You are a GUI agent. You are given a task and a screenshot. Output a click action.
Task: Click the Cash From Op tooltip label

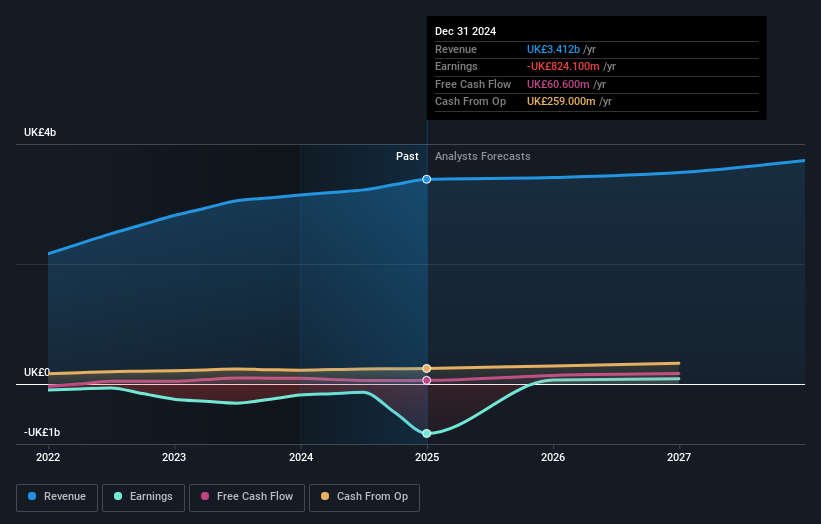tap(471, 102)
